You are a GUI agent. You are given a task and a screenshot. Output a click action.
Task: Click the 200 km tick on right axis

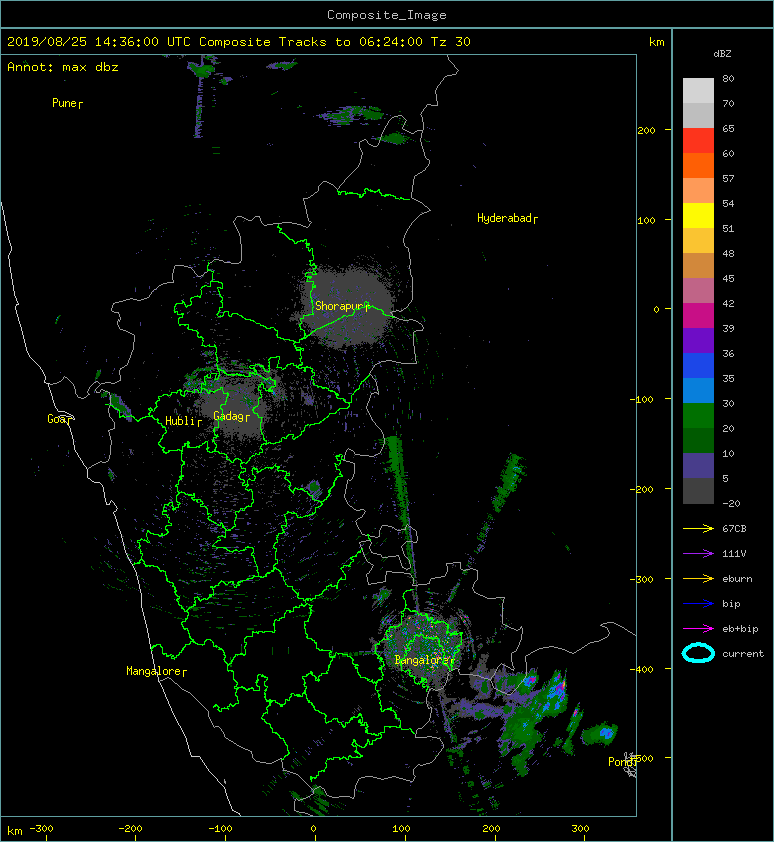coord(646,130)
